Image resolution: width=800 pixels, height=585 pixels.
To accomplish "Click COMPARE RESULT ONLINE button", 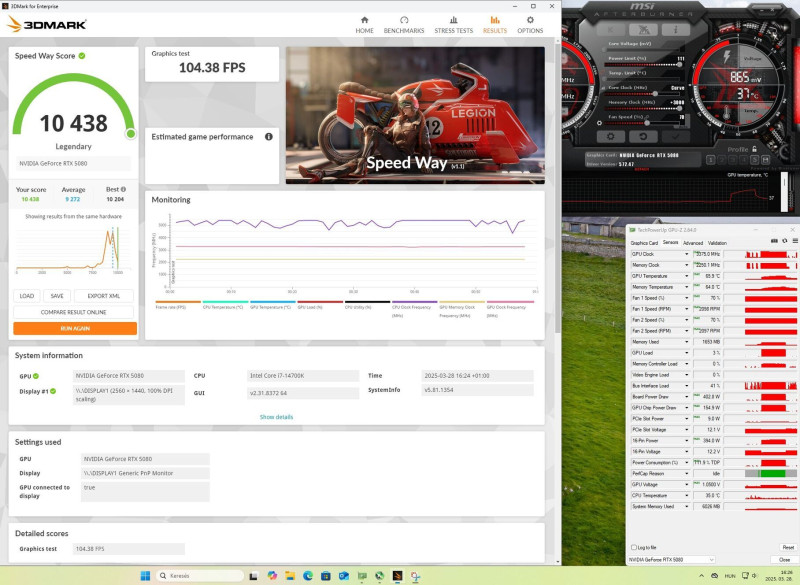I will point(73,312).
